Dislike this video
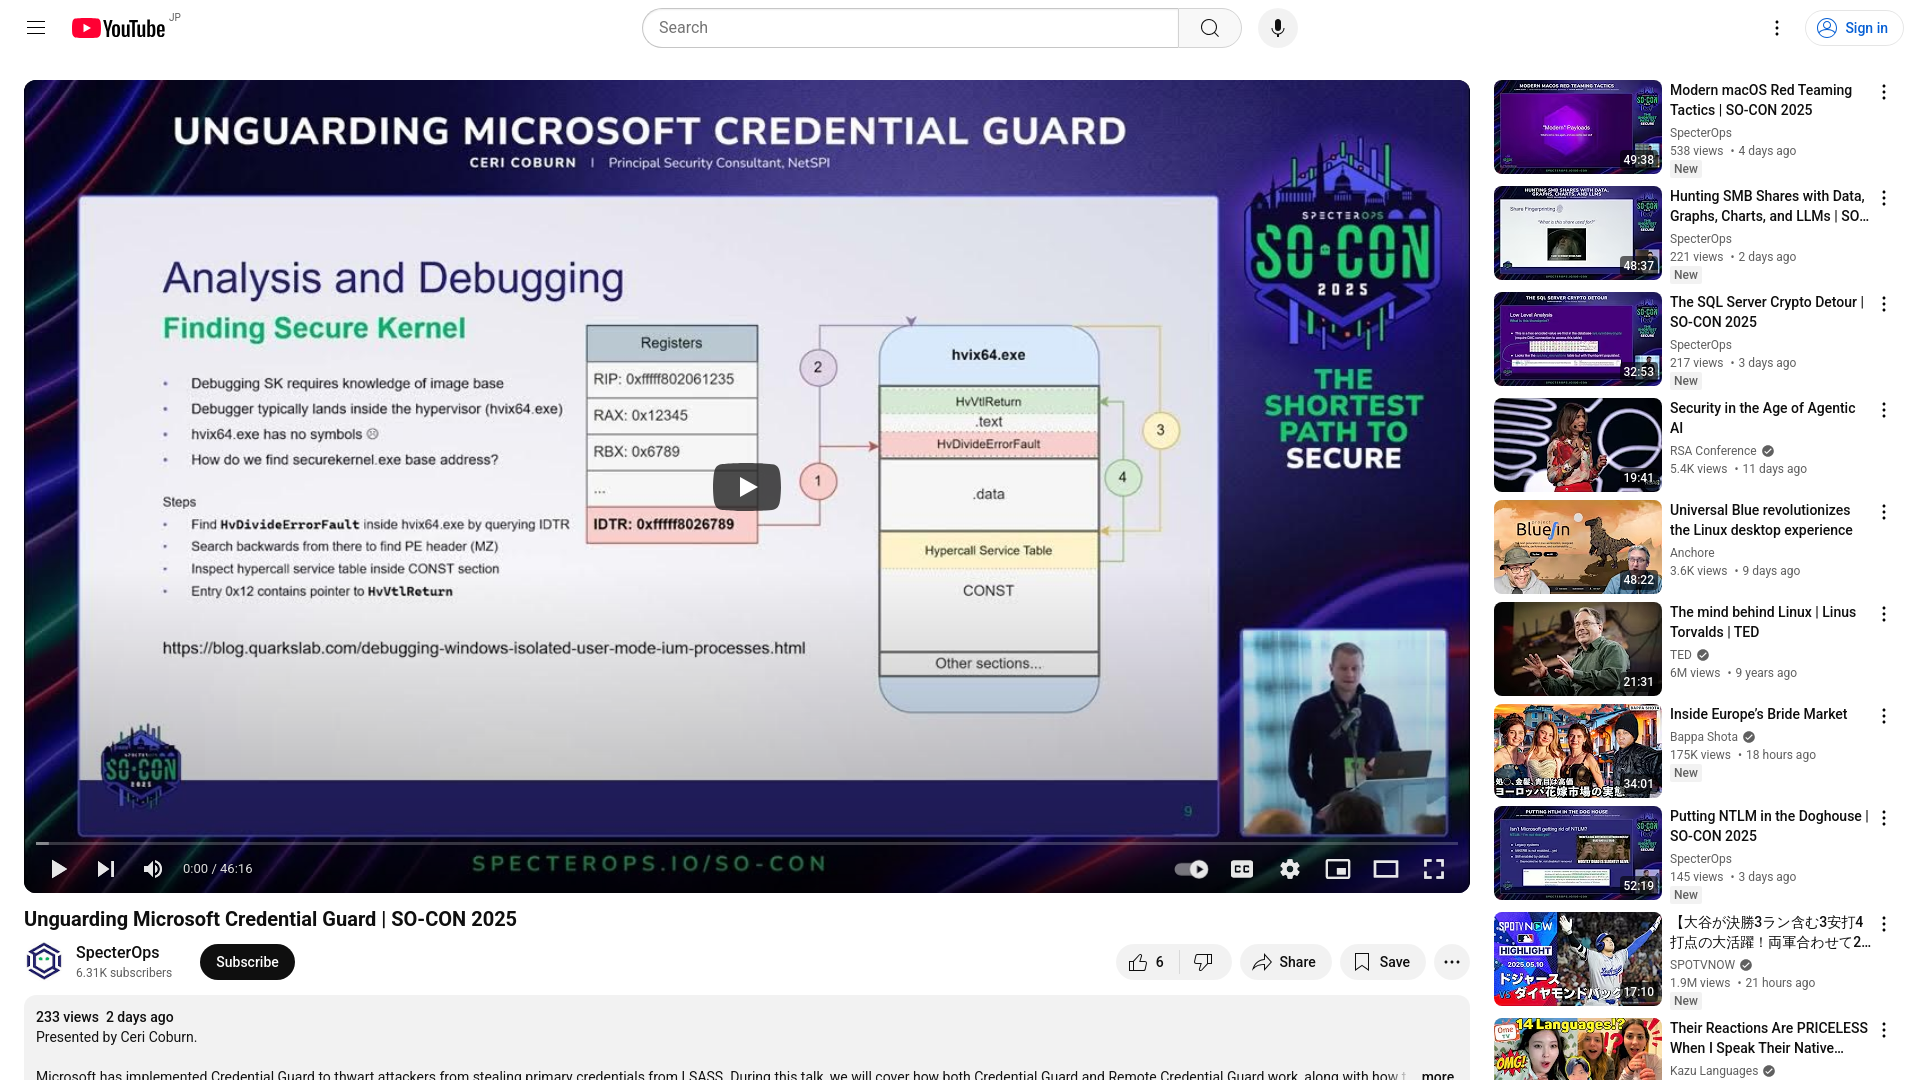 click(x=1204, y=962)
